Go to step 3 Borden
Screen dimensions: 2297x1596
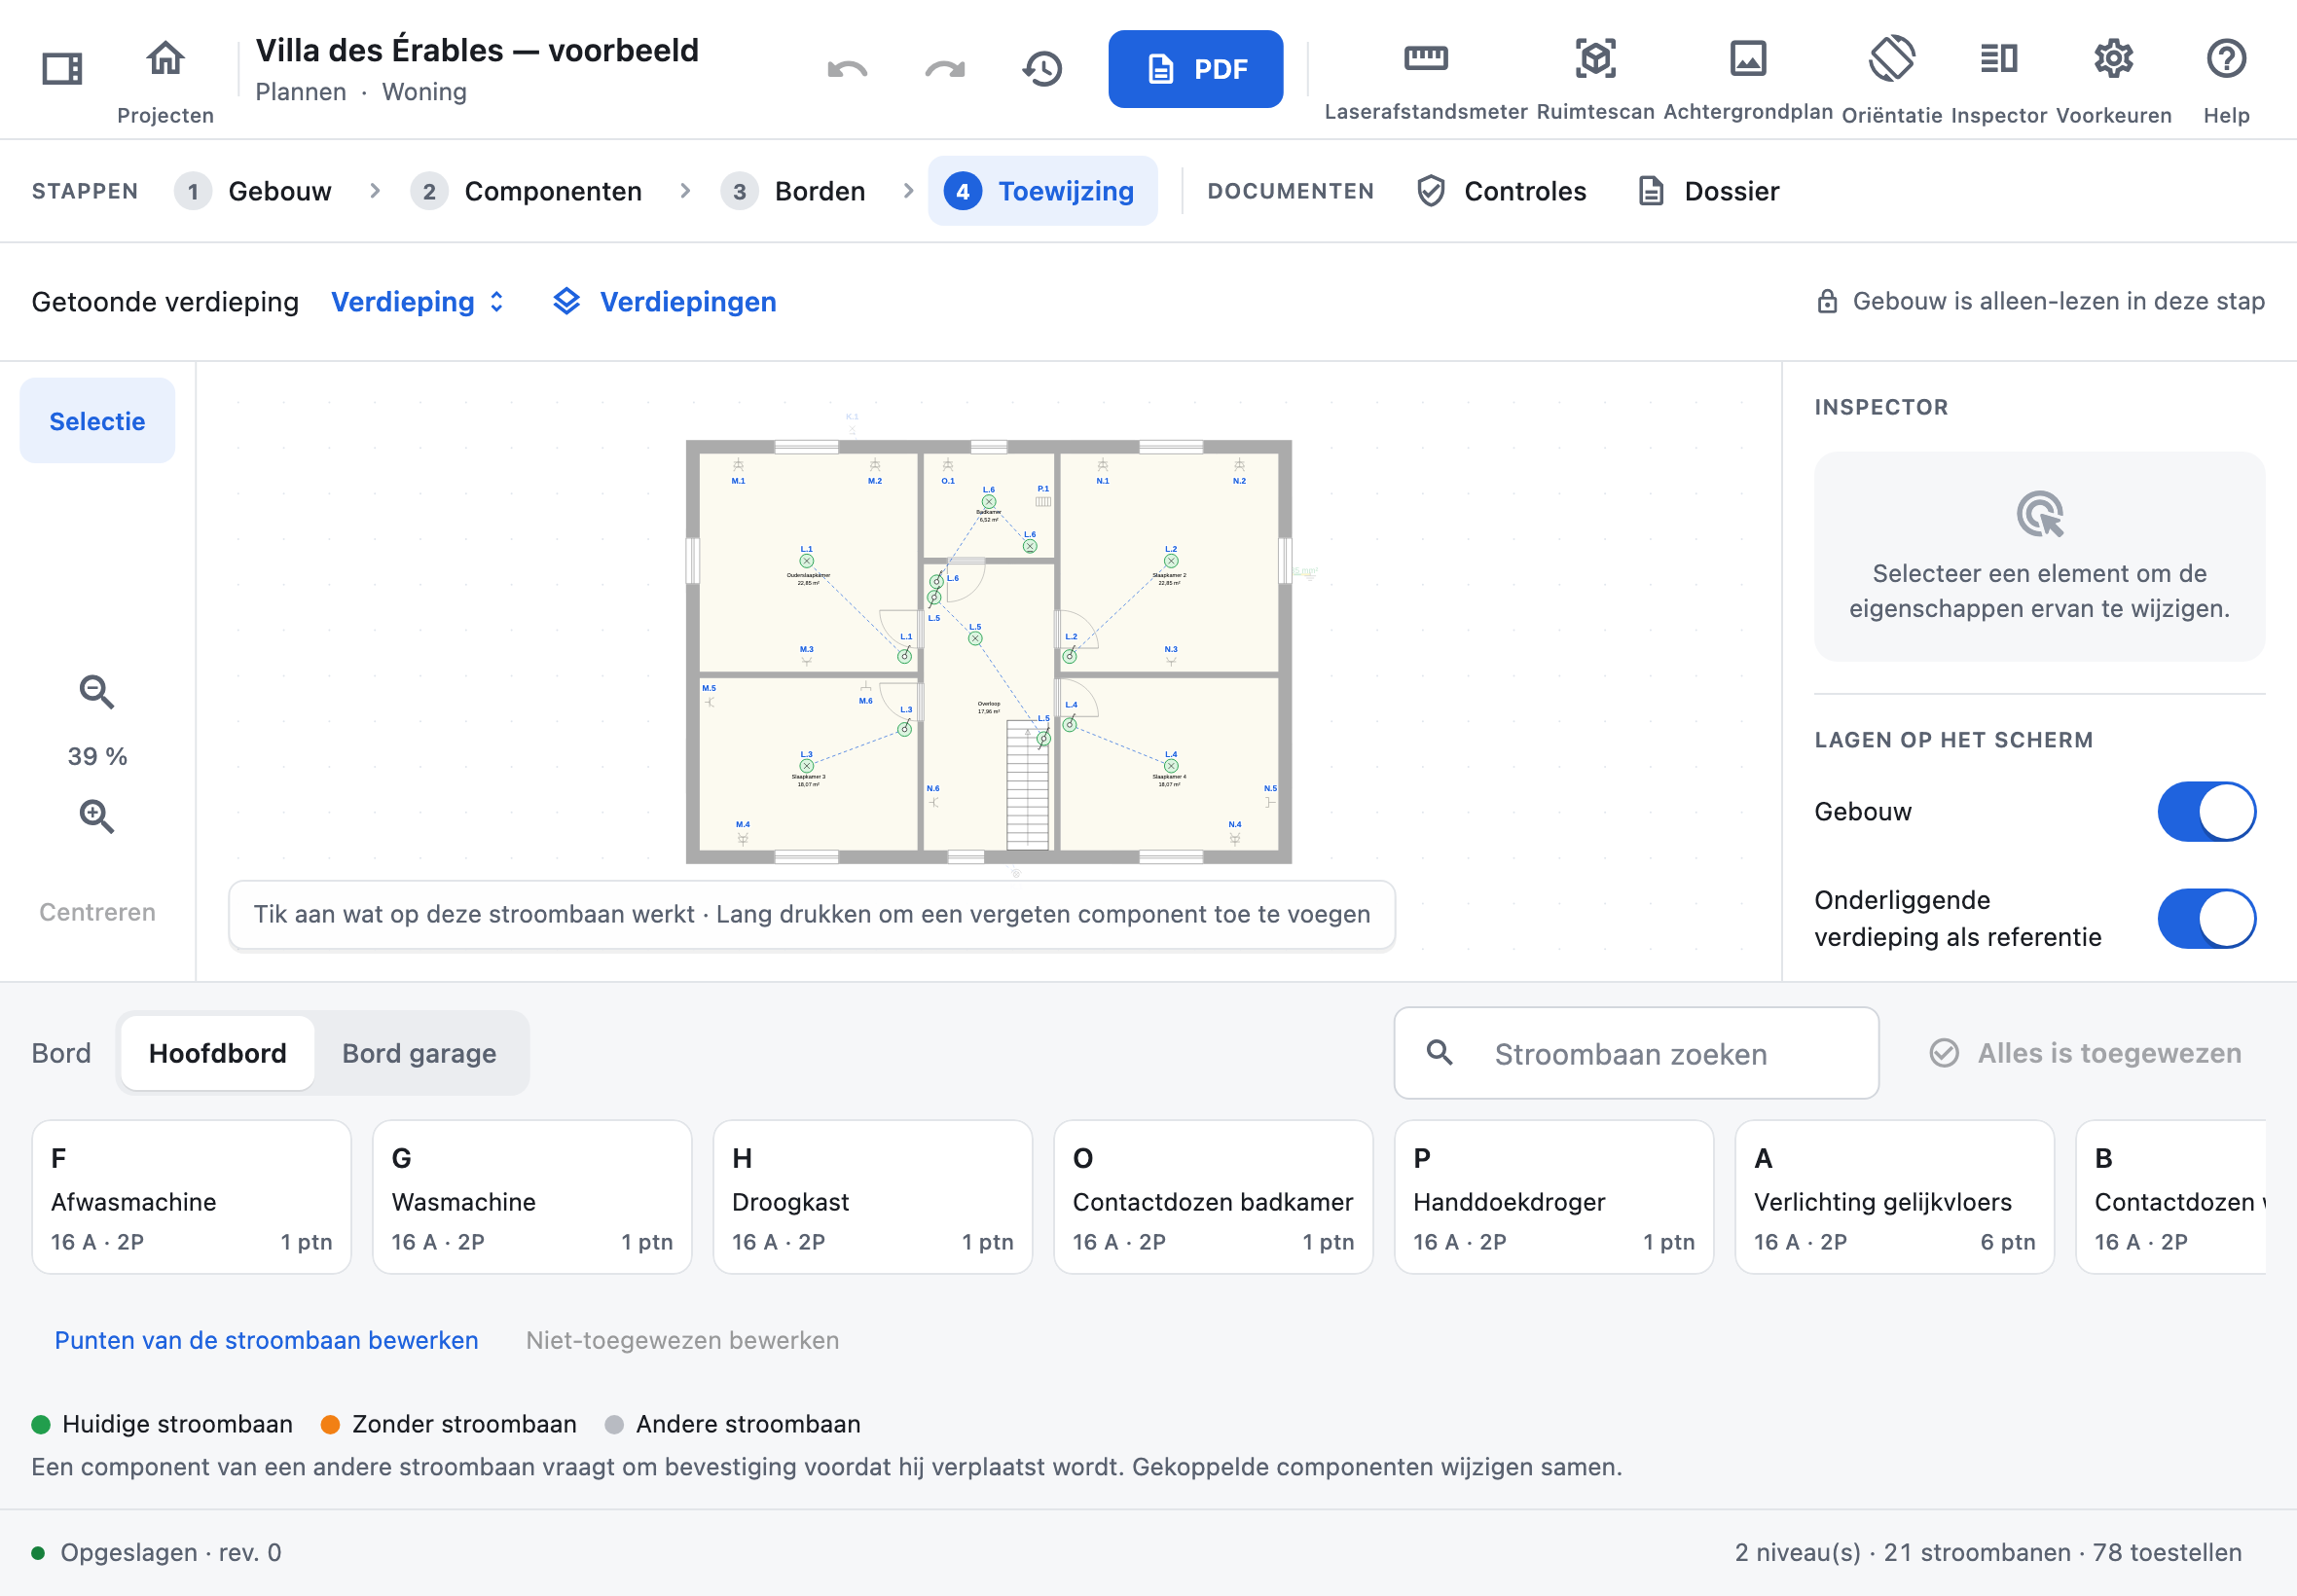point(795,191)
